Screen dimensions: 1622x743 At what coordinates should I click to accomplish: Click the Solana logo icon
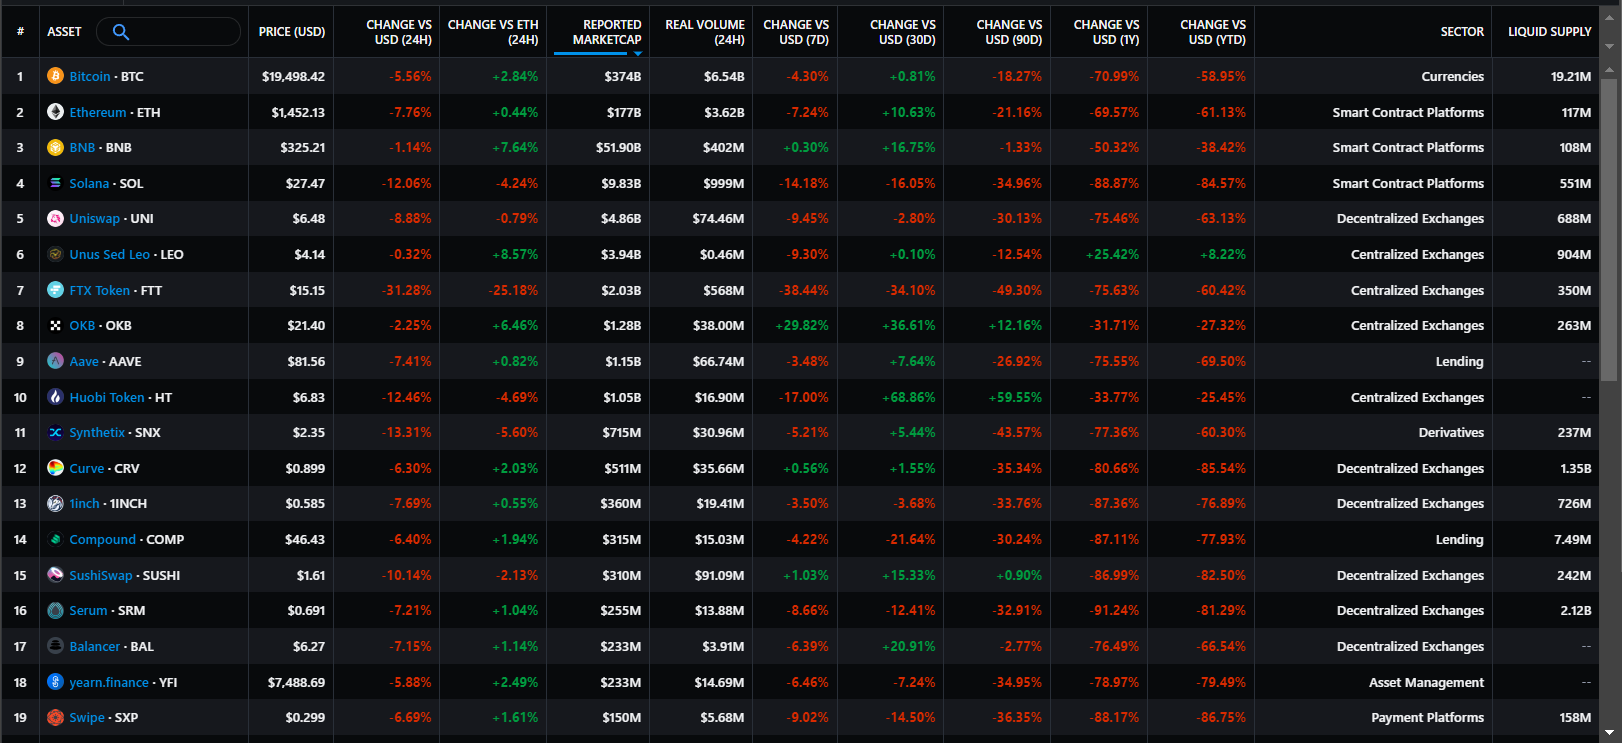click(56, 183)
